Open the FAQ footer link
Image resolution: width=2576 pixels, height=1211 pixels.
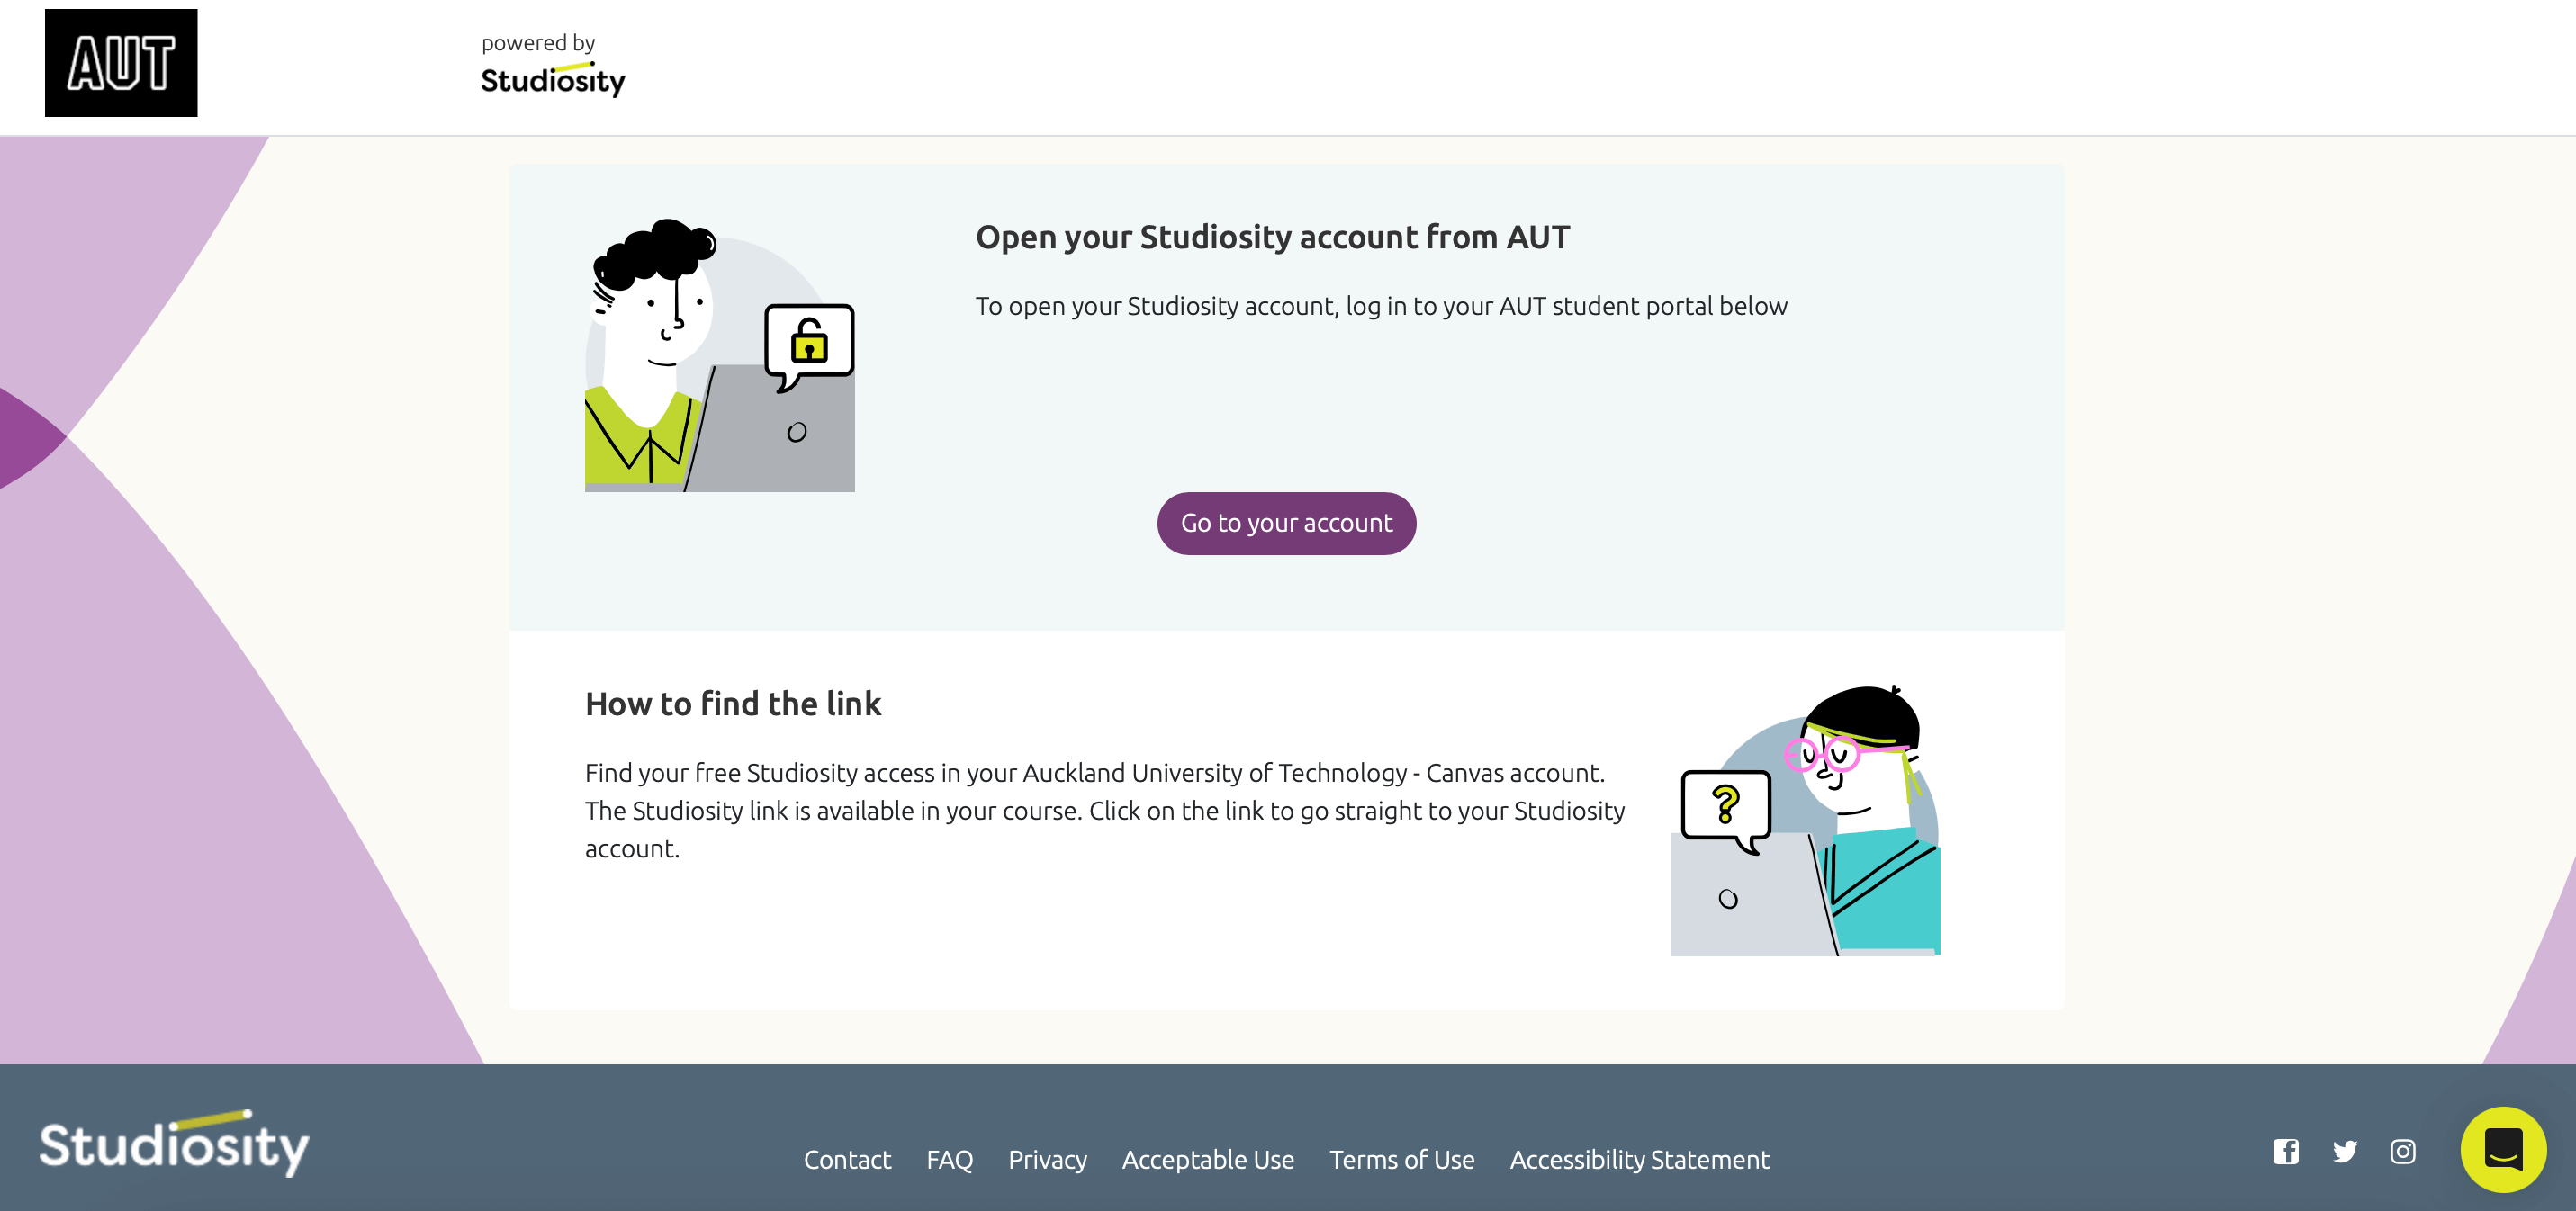(x=949, y=1159)
